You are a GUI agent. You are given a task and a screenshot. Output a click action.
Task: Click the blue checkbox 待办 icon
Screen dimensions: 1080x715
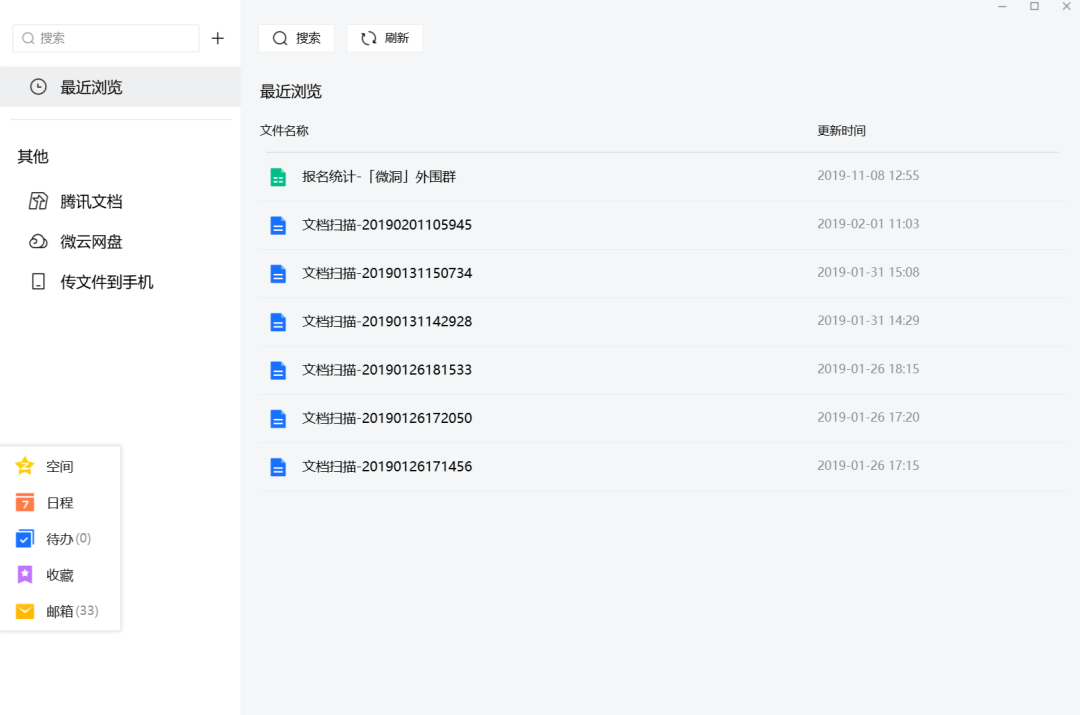25,539
